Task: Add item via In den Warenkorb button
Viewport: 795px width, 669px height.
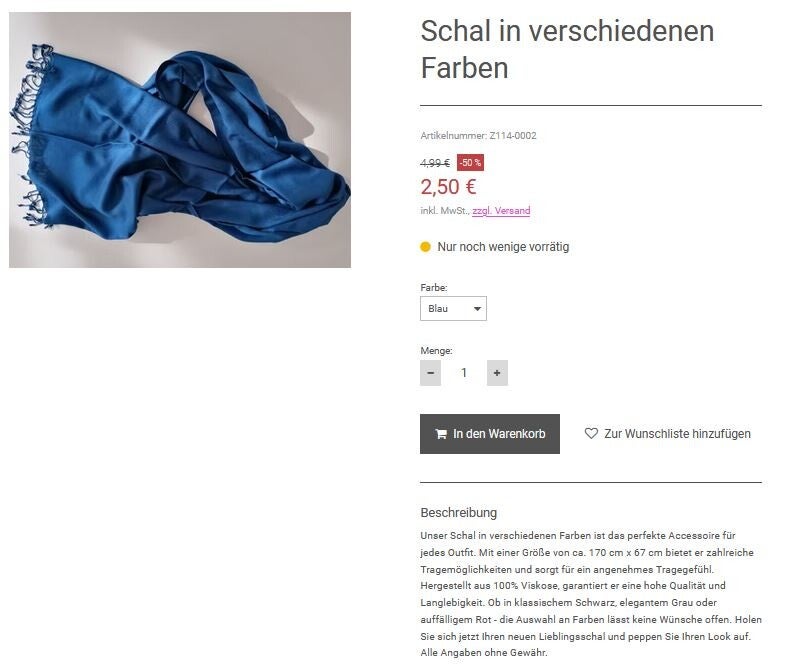Action: pos(490,434)
